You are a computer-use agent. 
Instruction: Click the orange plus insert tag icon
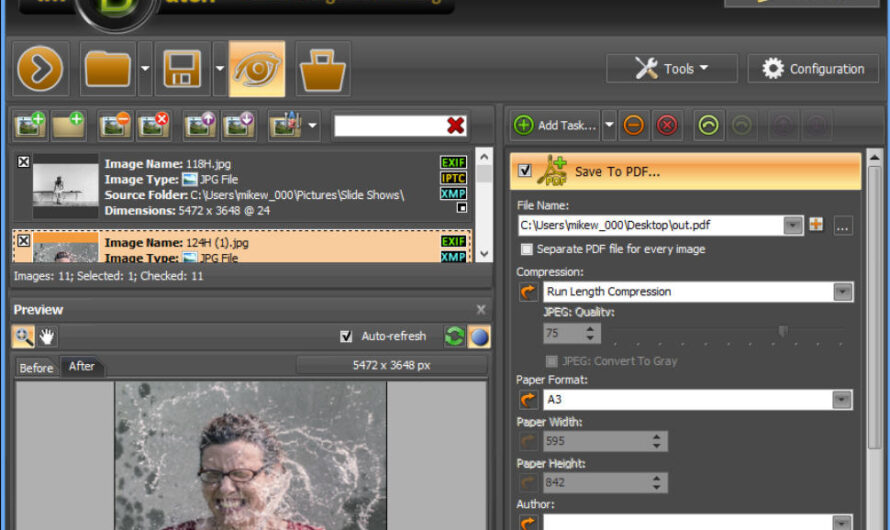point(816,225)
